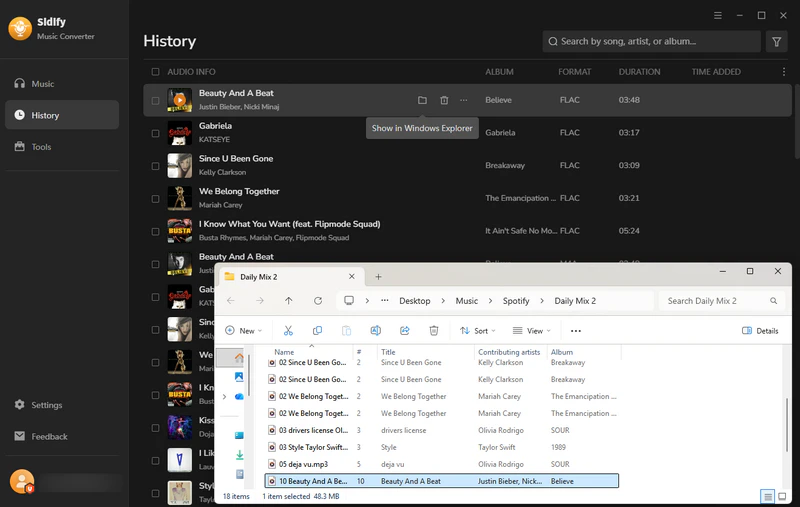Open the New dropdown in Explorer toolbar
Viewport: 800px width, 507px height.
click(x=244, y=331)
